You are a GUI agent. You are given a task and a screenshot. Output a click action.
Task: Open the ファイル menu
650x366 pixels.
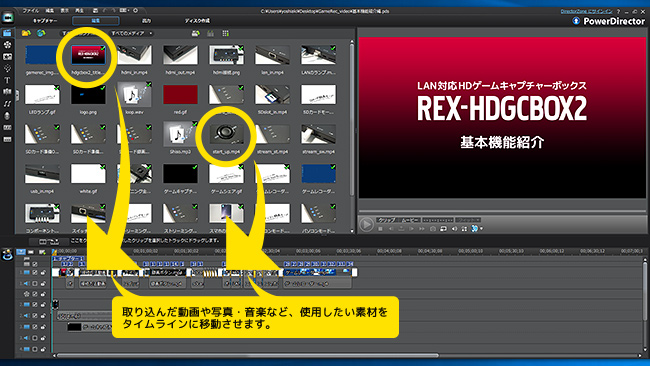[x=30, y=11]
